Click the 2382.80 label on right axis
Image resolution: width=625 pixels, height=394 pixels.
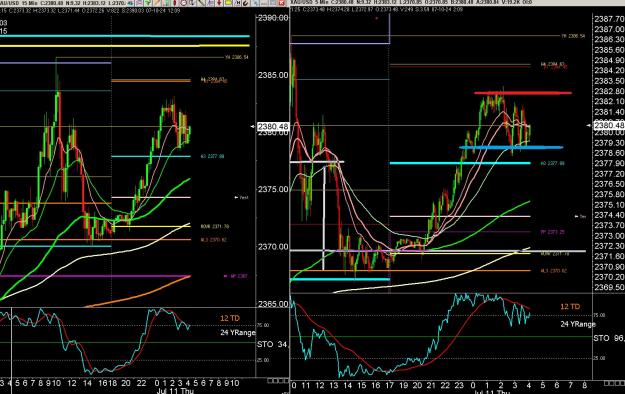pyautogui.click(x=609, y=91)
